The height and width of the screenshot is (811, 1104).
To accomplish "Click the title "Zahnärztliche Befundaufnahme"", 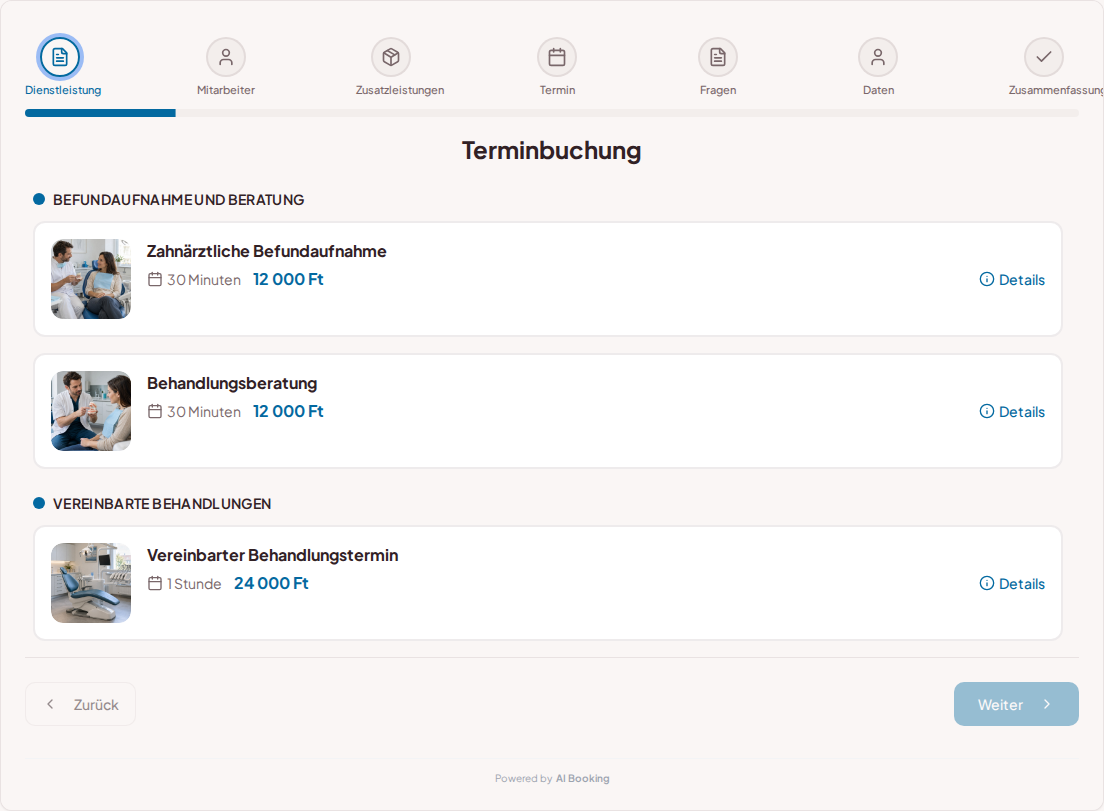I will pos(266,251).
